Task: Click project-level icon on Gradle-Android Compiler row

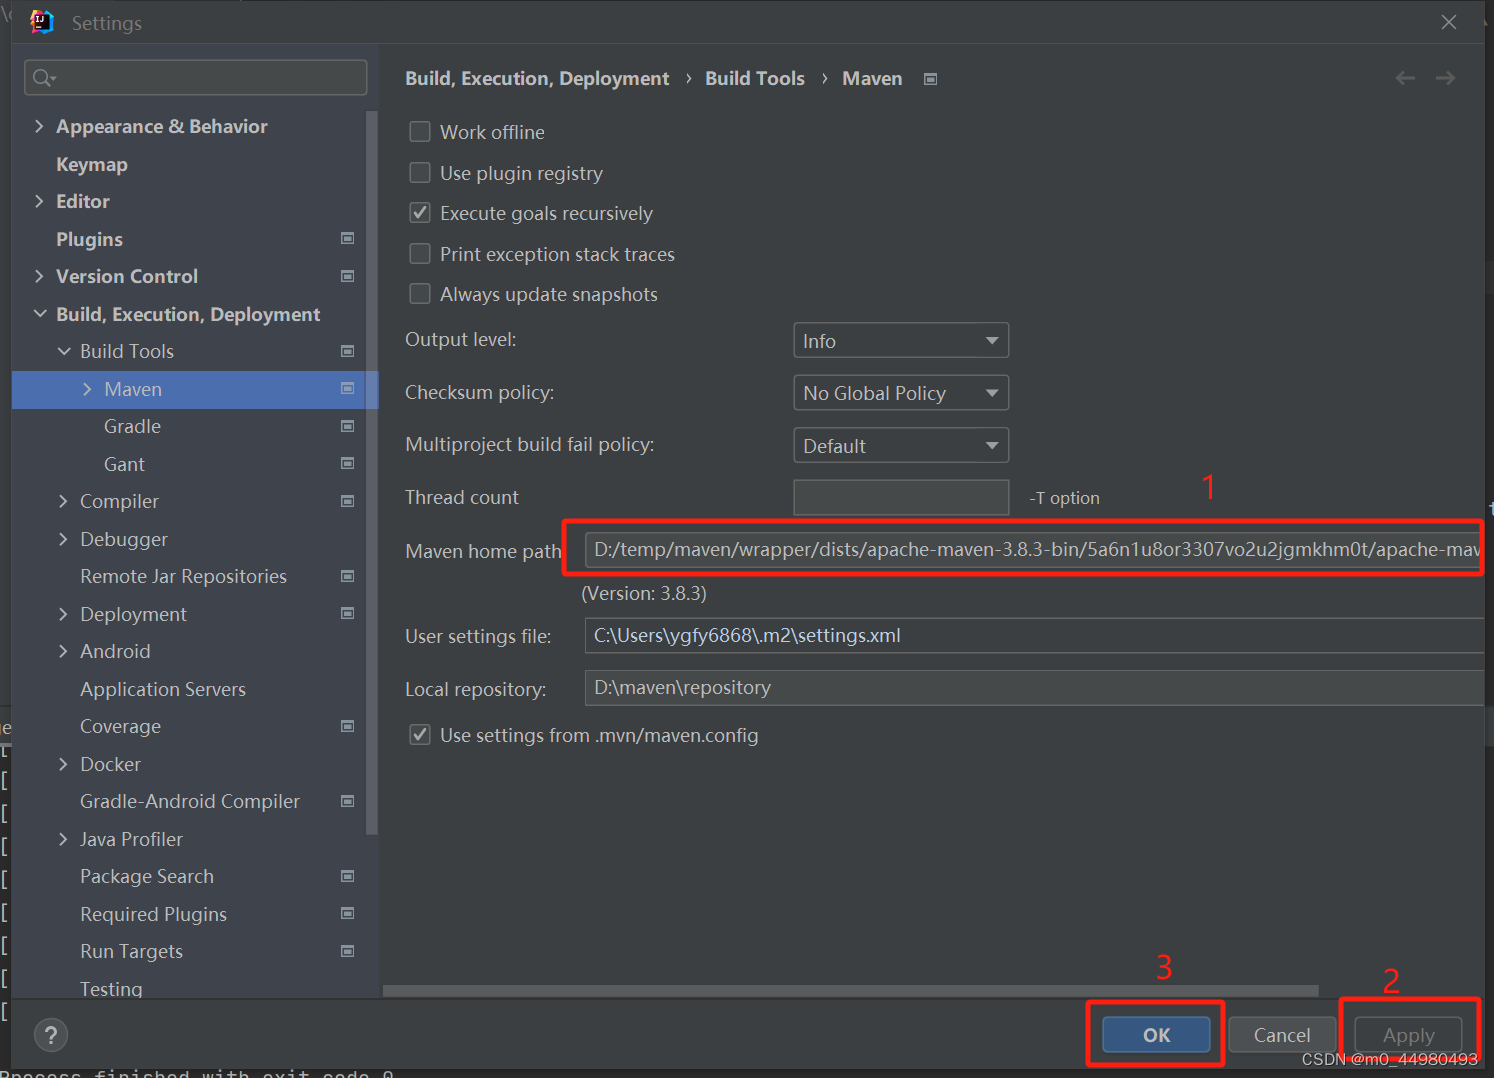Action: (x=347, y=801)
